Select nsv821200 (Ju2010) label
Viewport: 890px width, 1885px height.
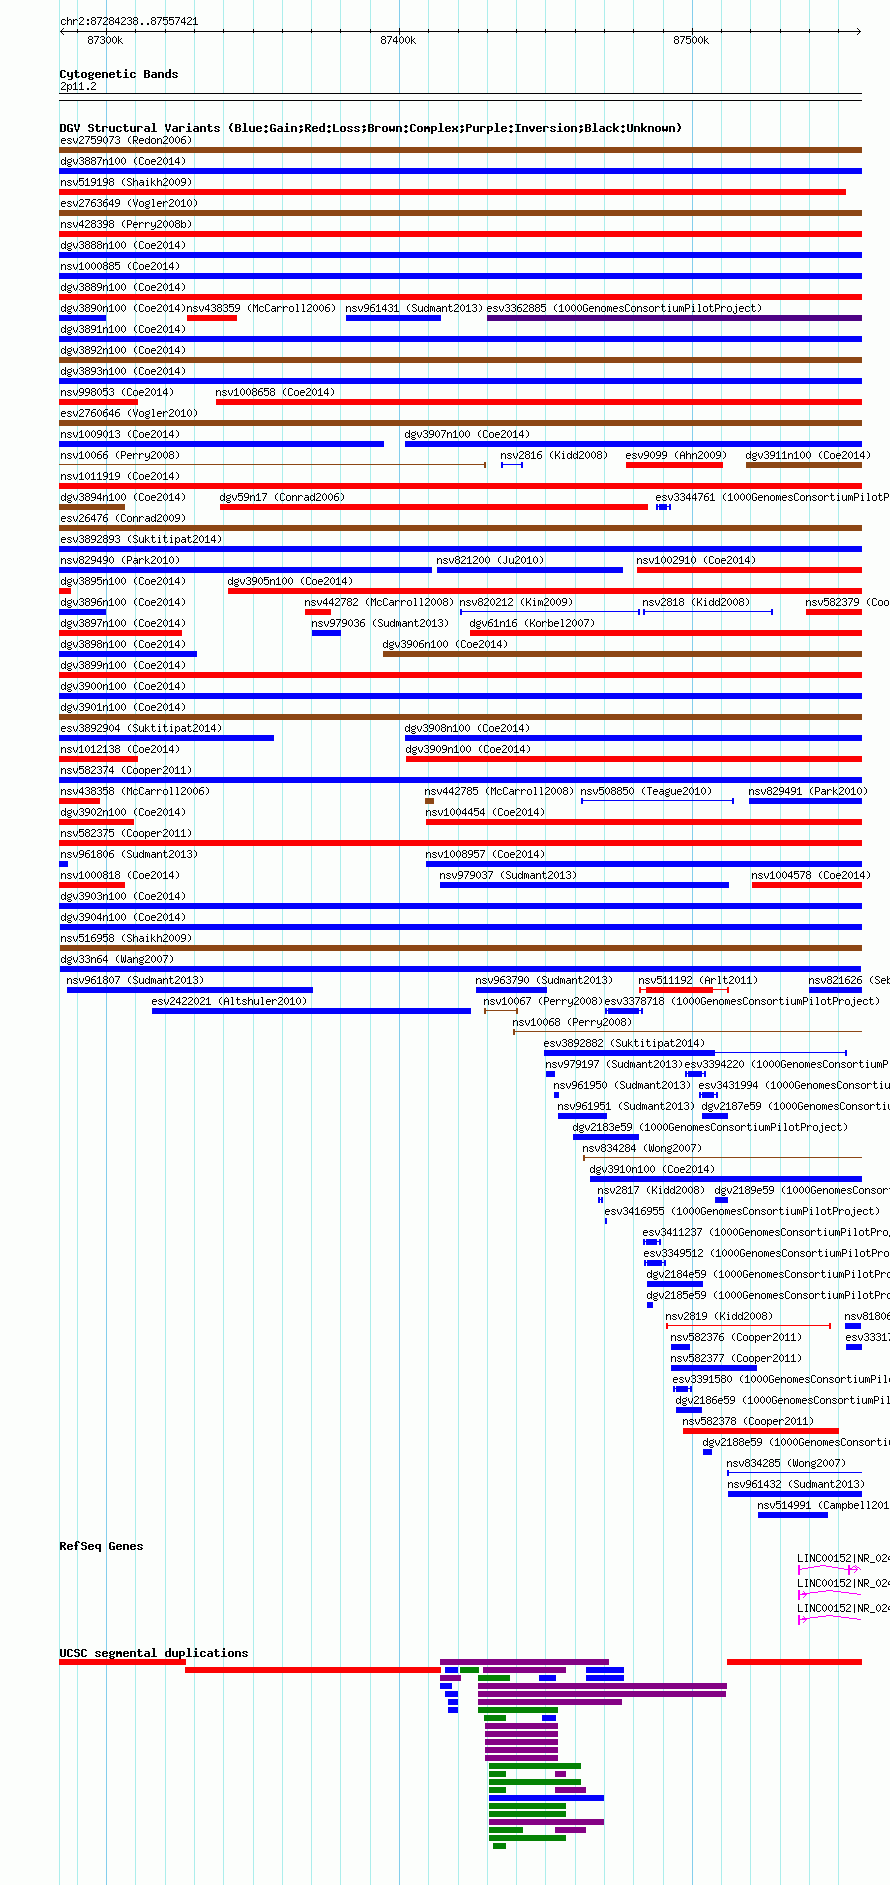tap(490, 560)
